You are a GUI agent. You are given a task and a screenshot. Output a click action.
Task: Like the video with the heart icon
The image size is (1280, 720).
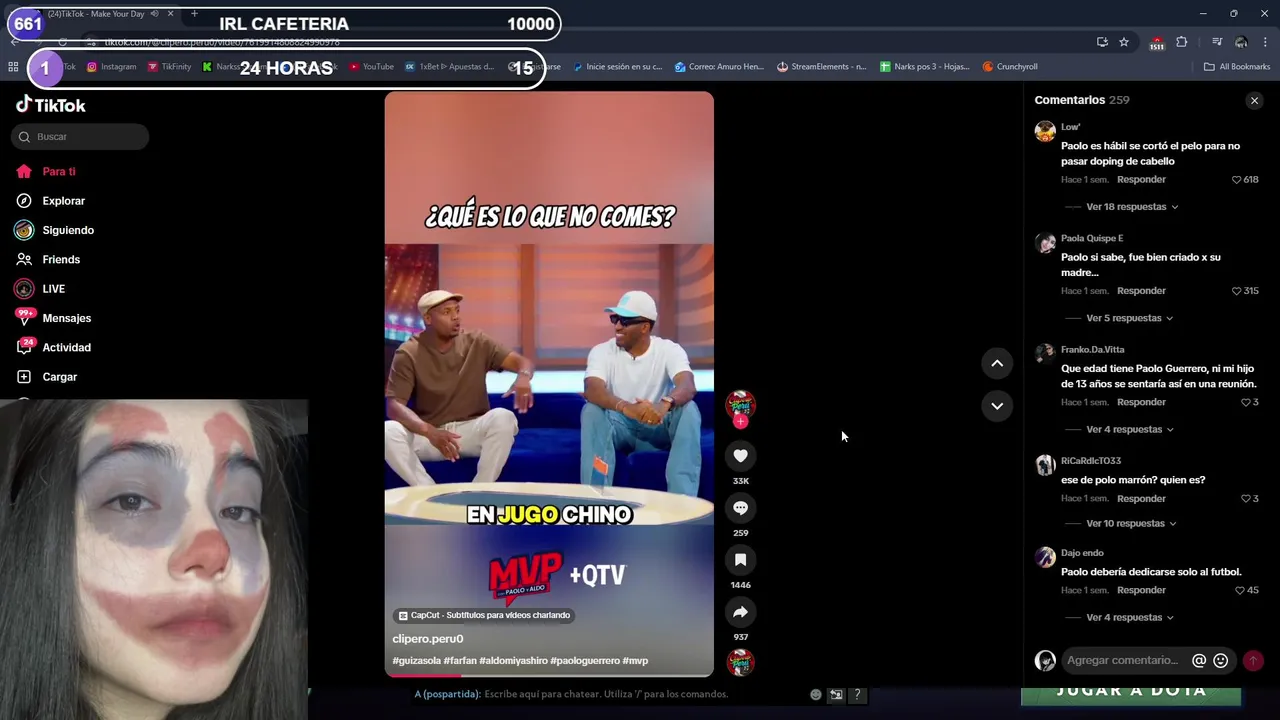point(740,456)
